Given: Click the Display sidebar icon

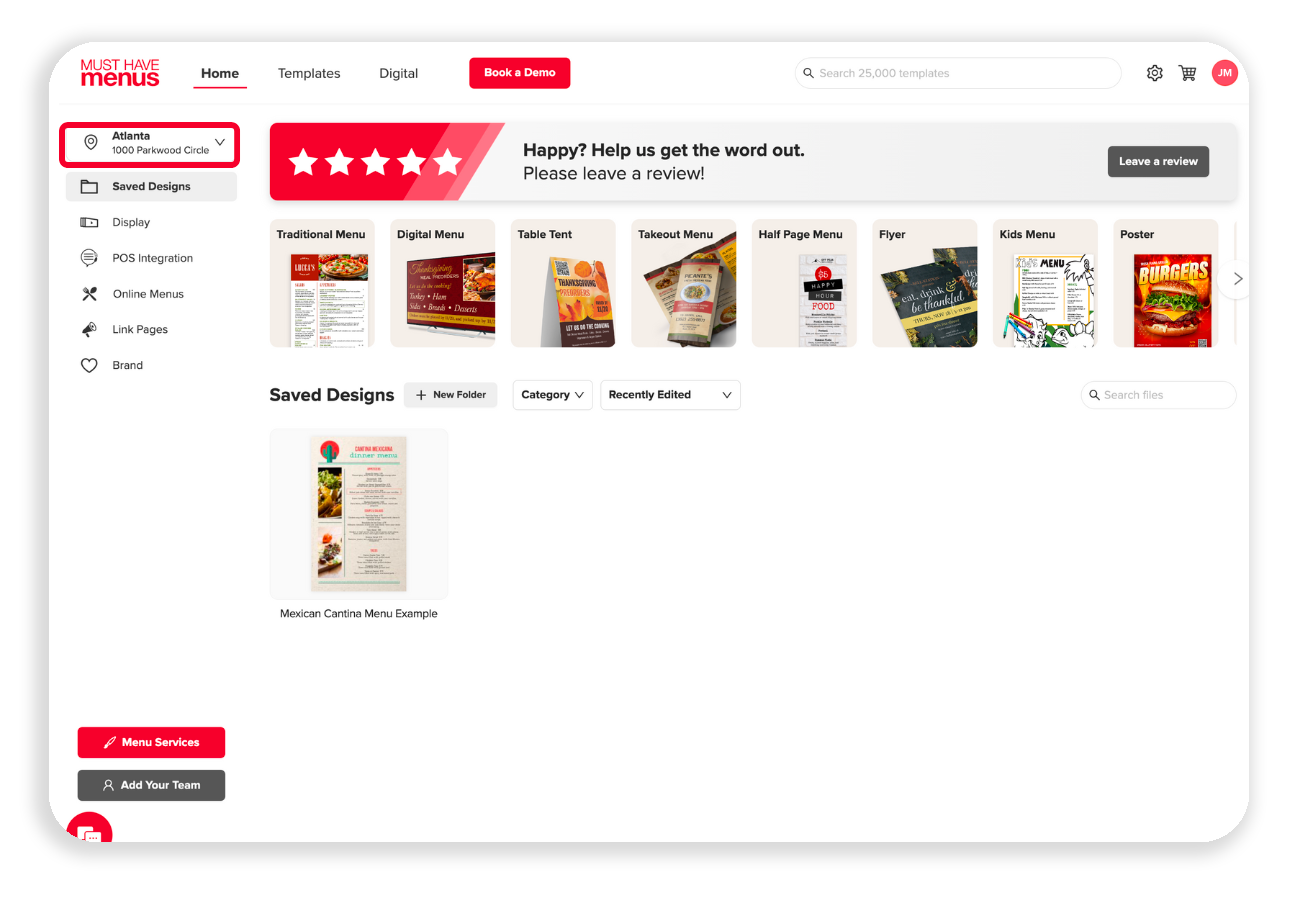Looking at the screenshot, I should pos(89,222).
